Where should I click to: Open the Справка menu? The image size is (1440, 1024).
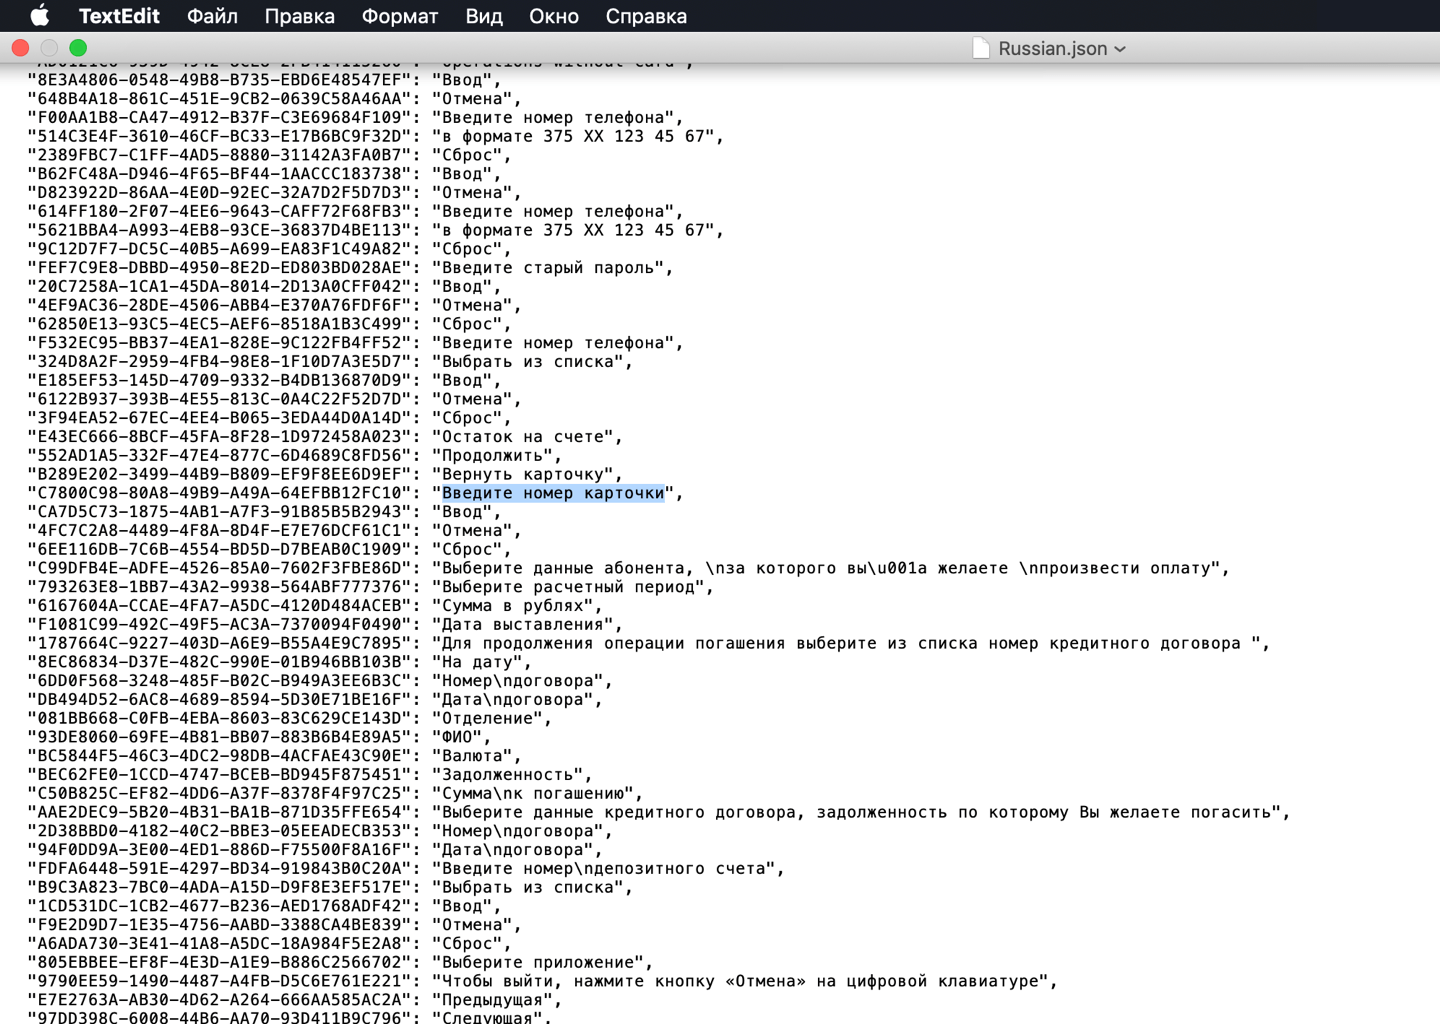pos(646,16)
